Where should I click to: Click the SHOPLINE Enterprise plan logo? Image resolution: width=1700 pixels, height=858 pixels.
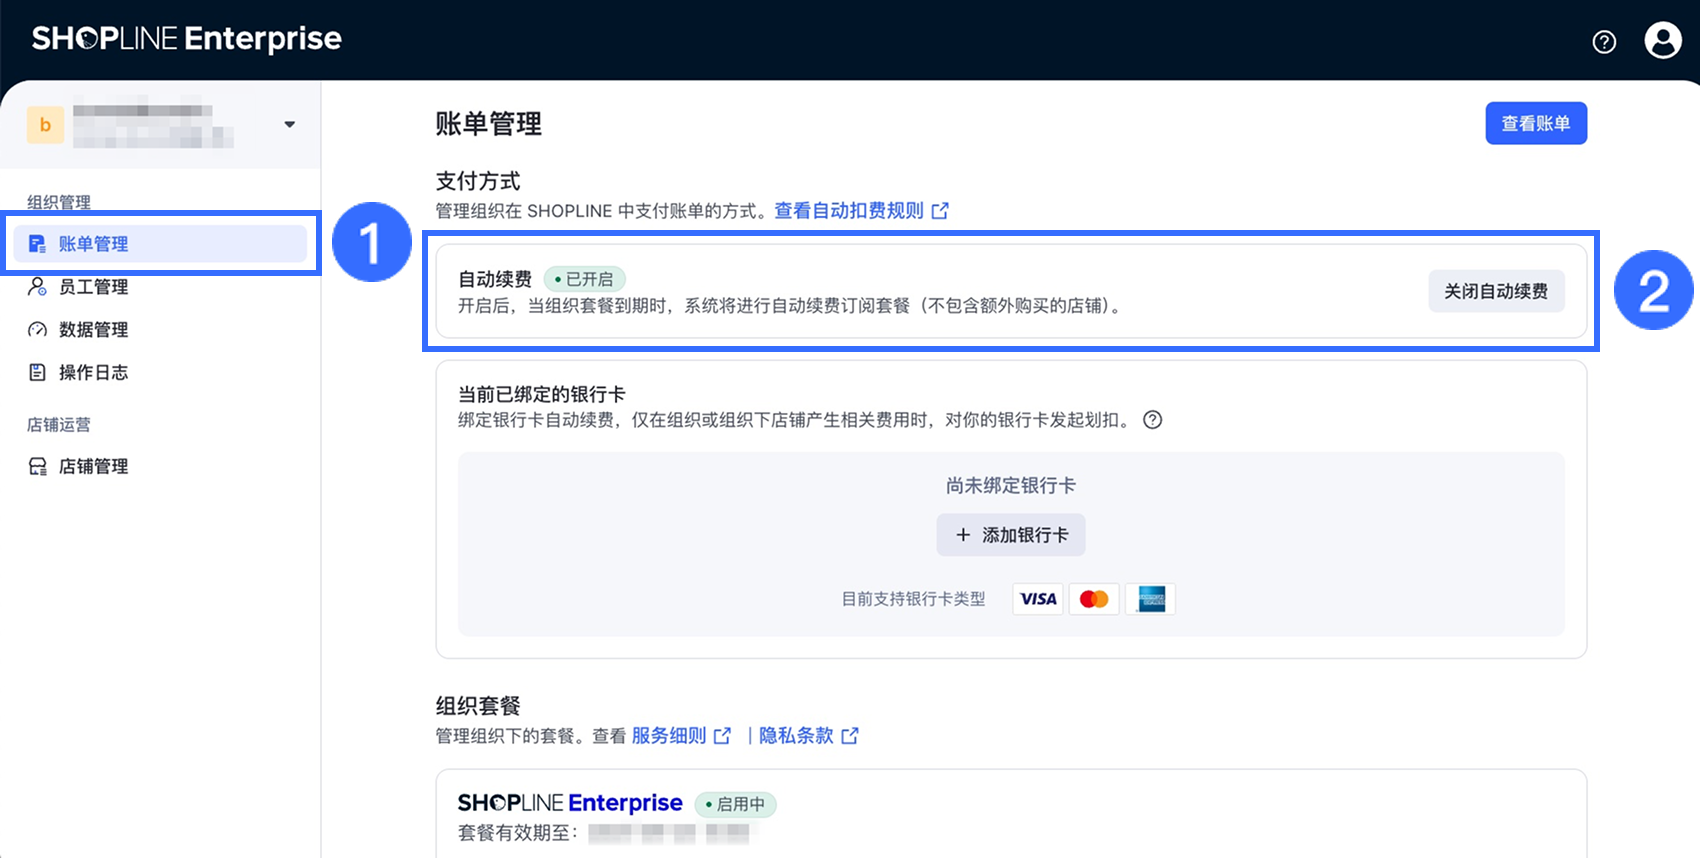(x=570, y=803)
